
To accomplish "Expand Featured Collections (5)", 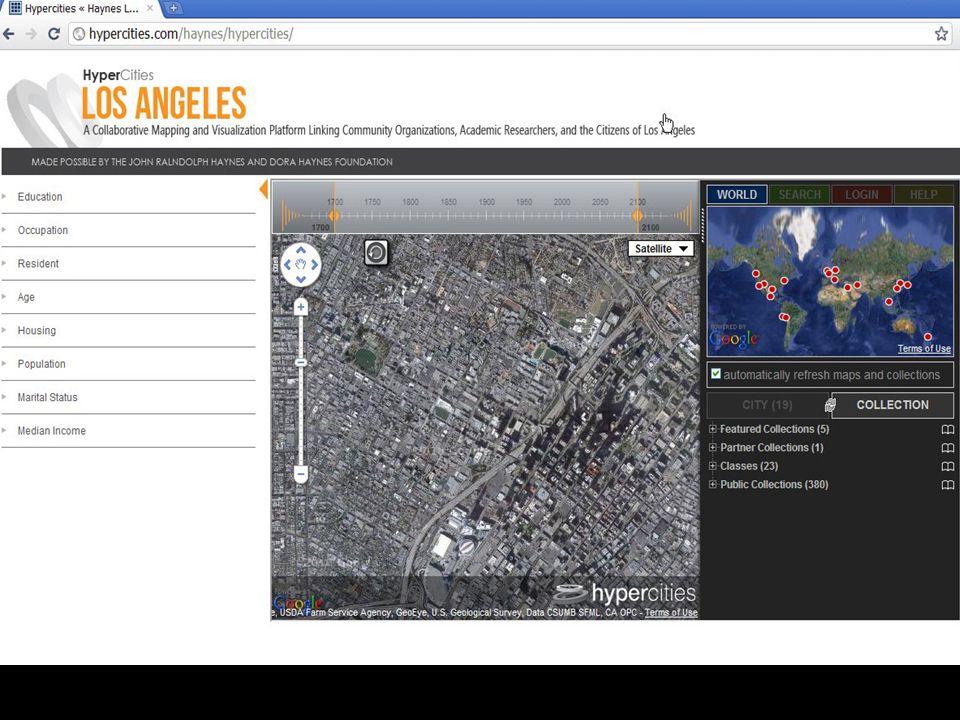I will pos(713,429).
